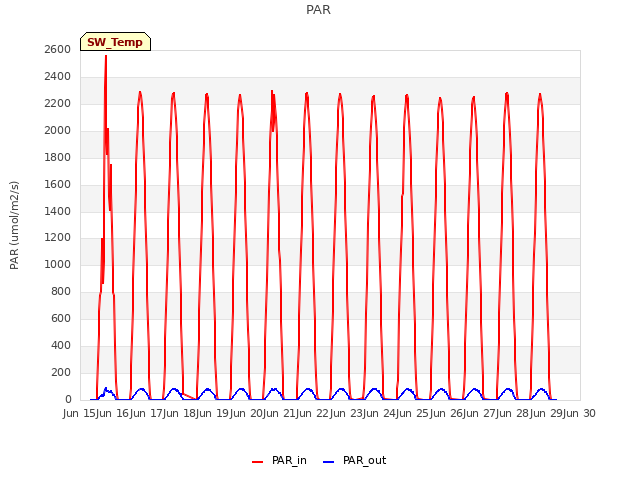Click the Jun 25 x-axis label
The height and width of the screenshot is (480, 640).
(x=413, y=413)
